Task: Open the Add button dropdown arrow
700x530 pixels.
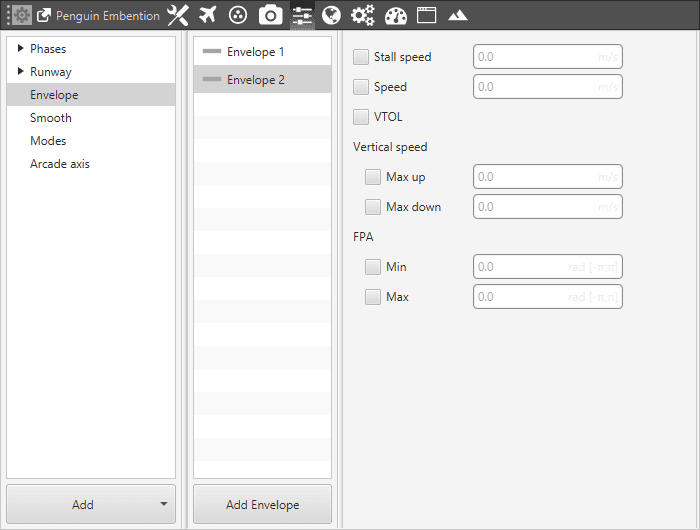Action: (x=164, y=504)
